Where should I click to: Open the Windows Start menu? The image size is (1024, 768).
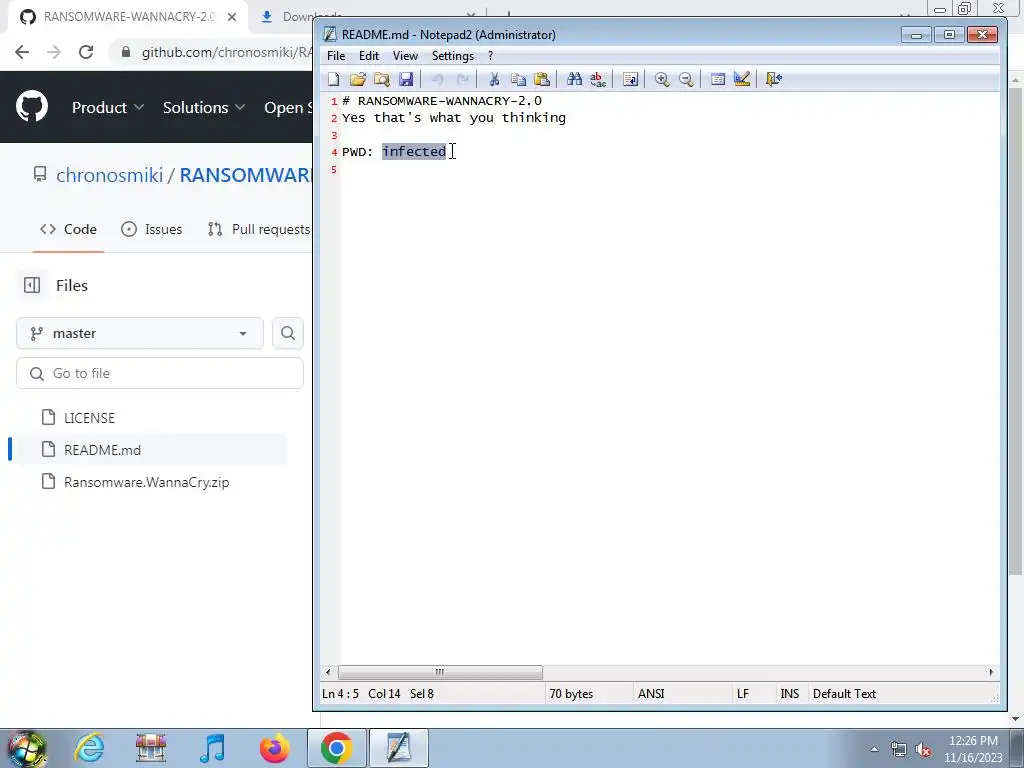[x=27, y=748]
